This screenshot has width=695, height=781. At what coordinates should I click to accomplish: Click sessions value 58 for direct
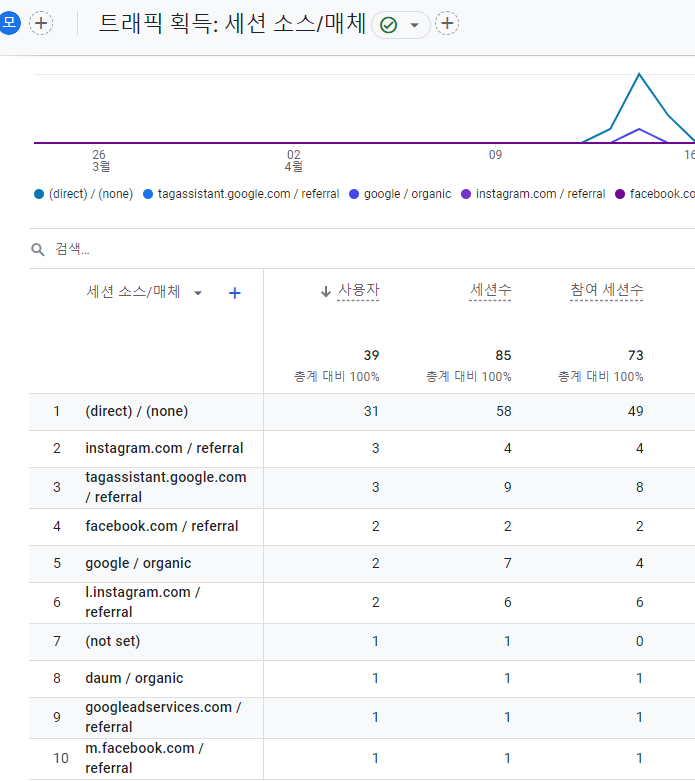click(x=504, y=411)
